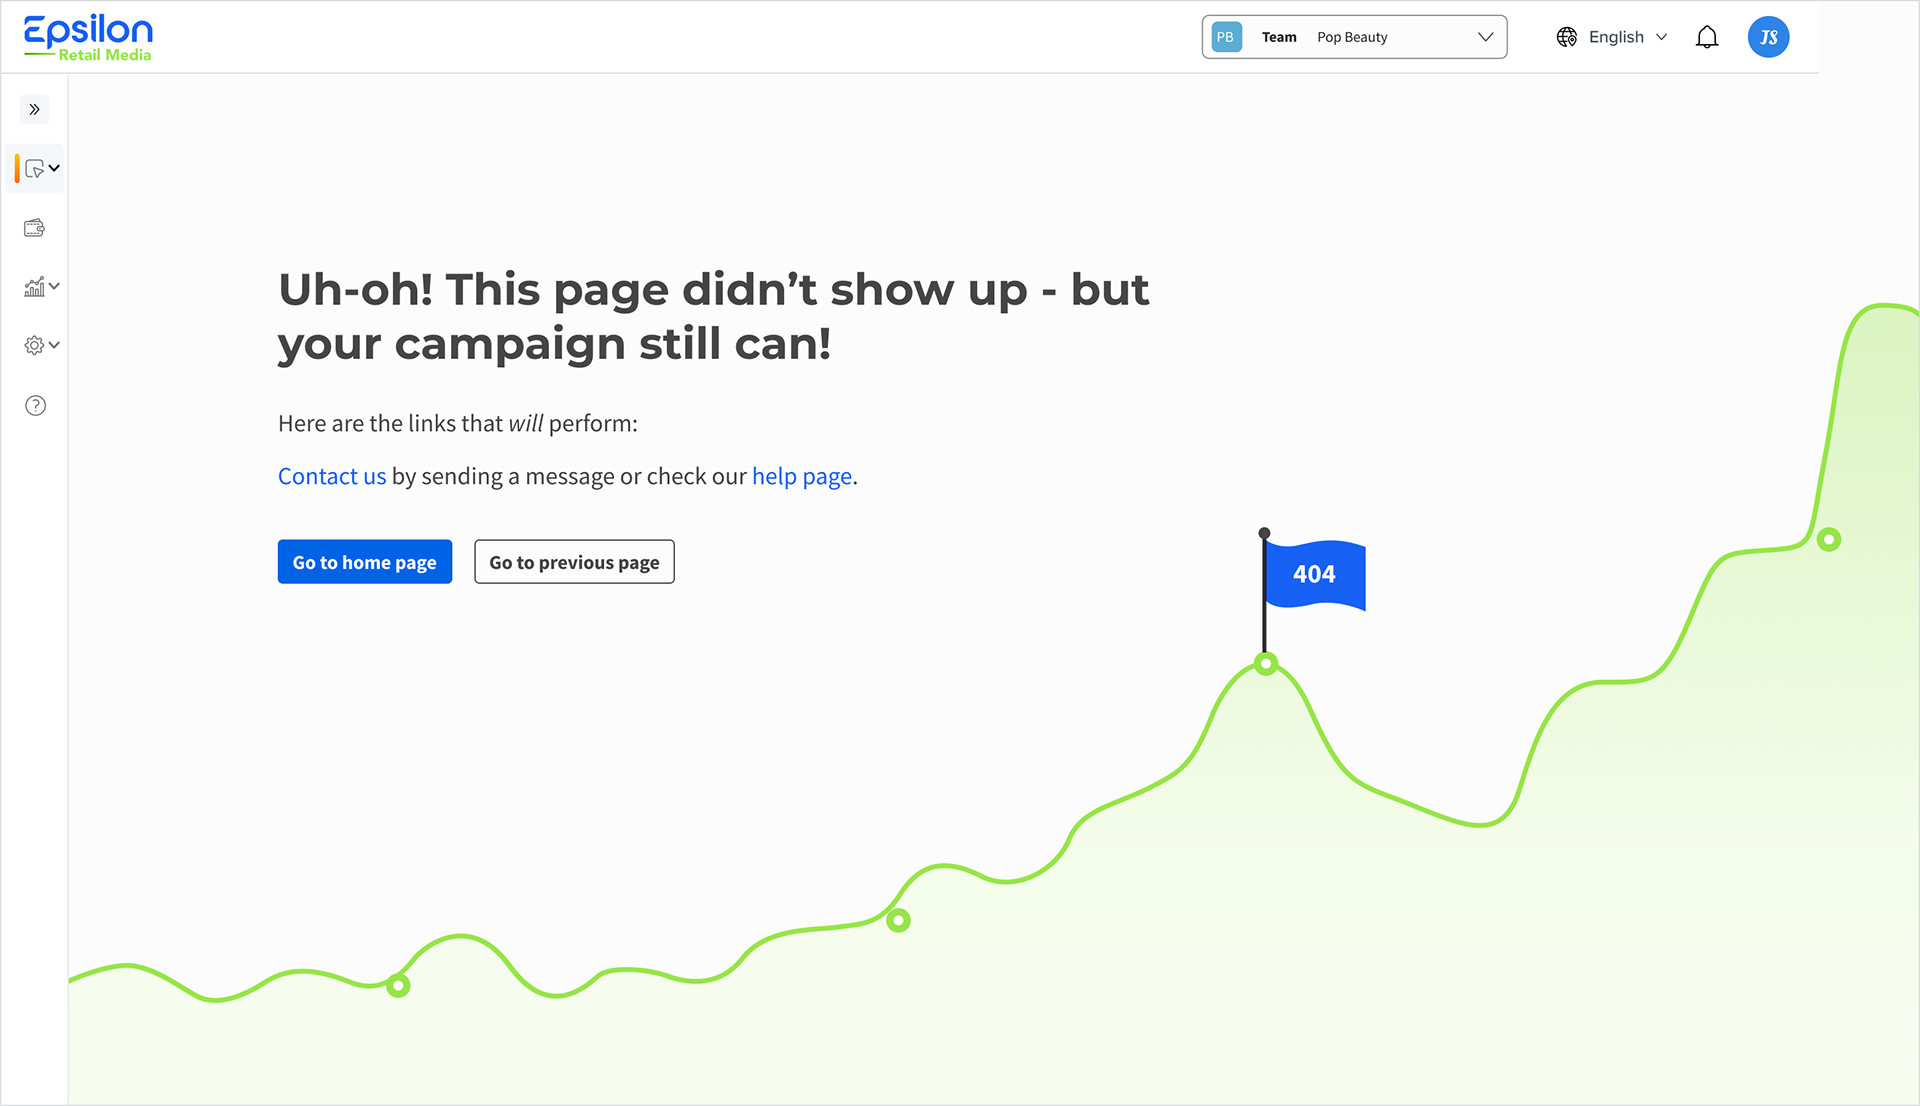Follow the Contact us link

coord(331,476)
